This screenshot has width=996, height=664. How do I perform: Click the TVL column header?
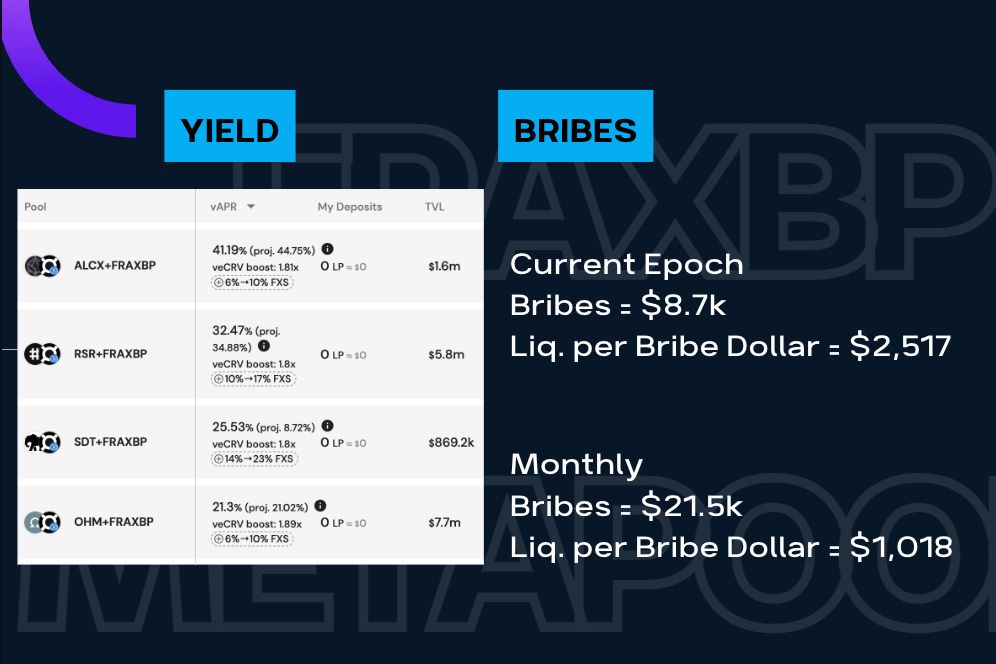(435, 207)
